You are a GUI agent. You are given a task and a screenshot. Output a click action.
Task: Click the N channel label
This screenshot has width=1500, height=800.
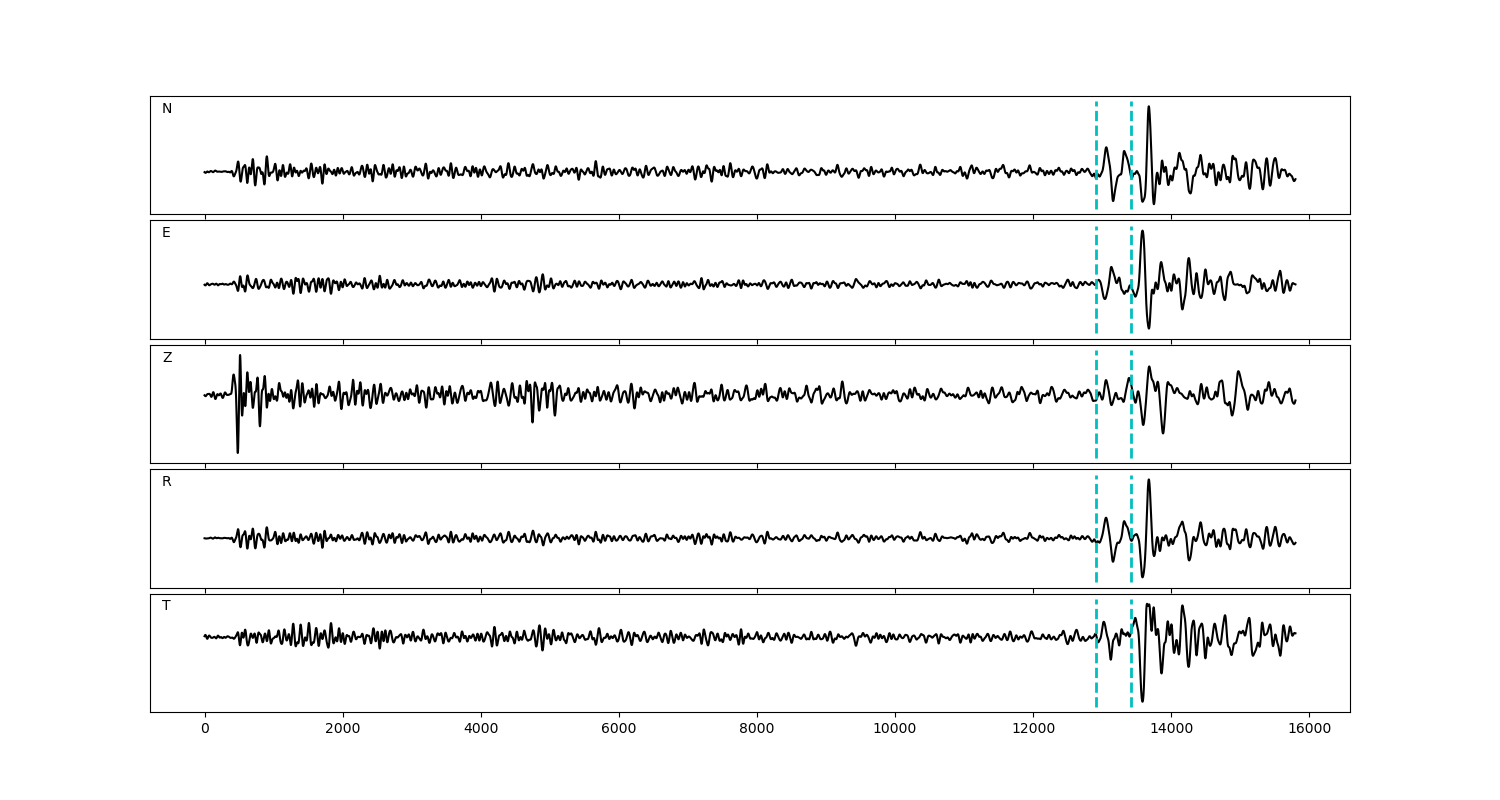pyautogui.click(x=167, y=109)
